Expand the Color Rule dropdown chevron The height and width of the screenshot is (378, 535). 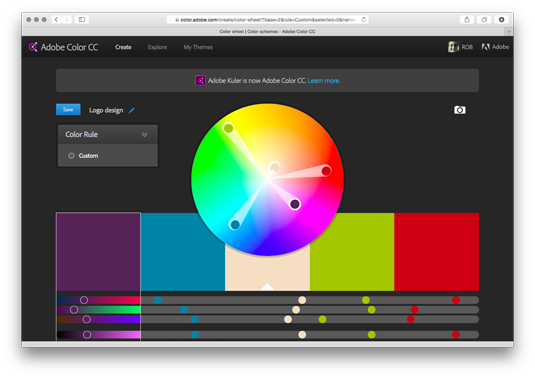(144, 134)
